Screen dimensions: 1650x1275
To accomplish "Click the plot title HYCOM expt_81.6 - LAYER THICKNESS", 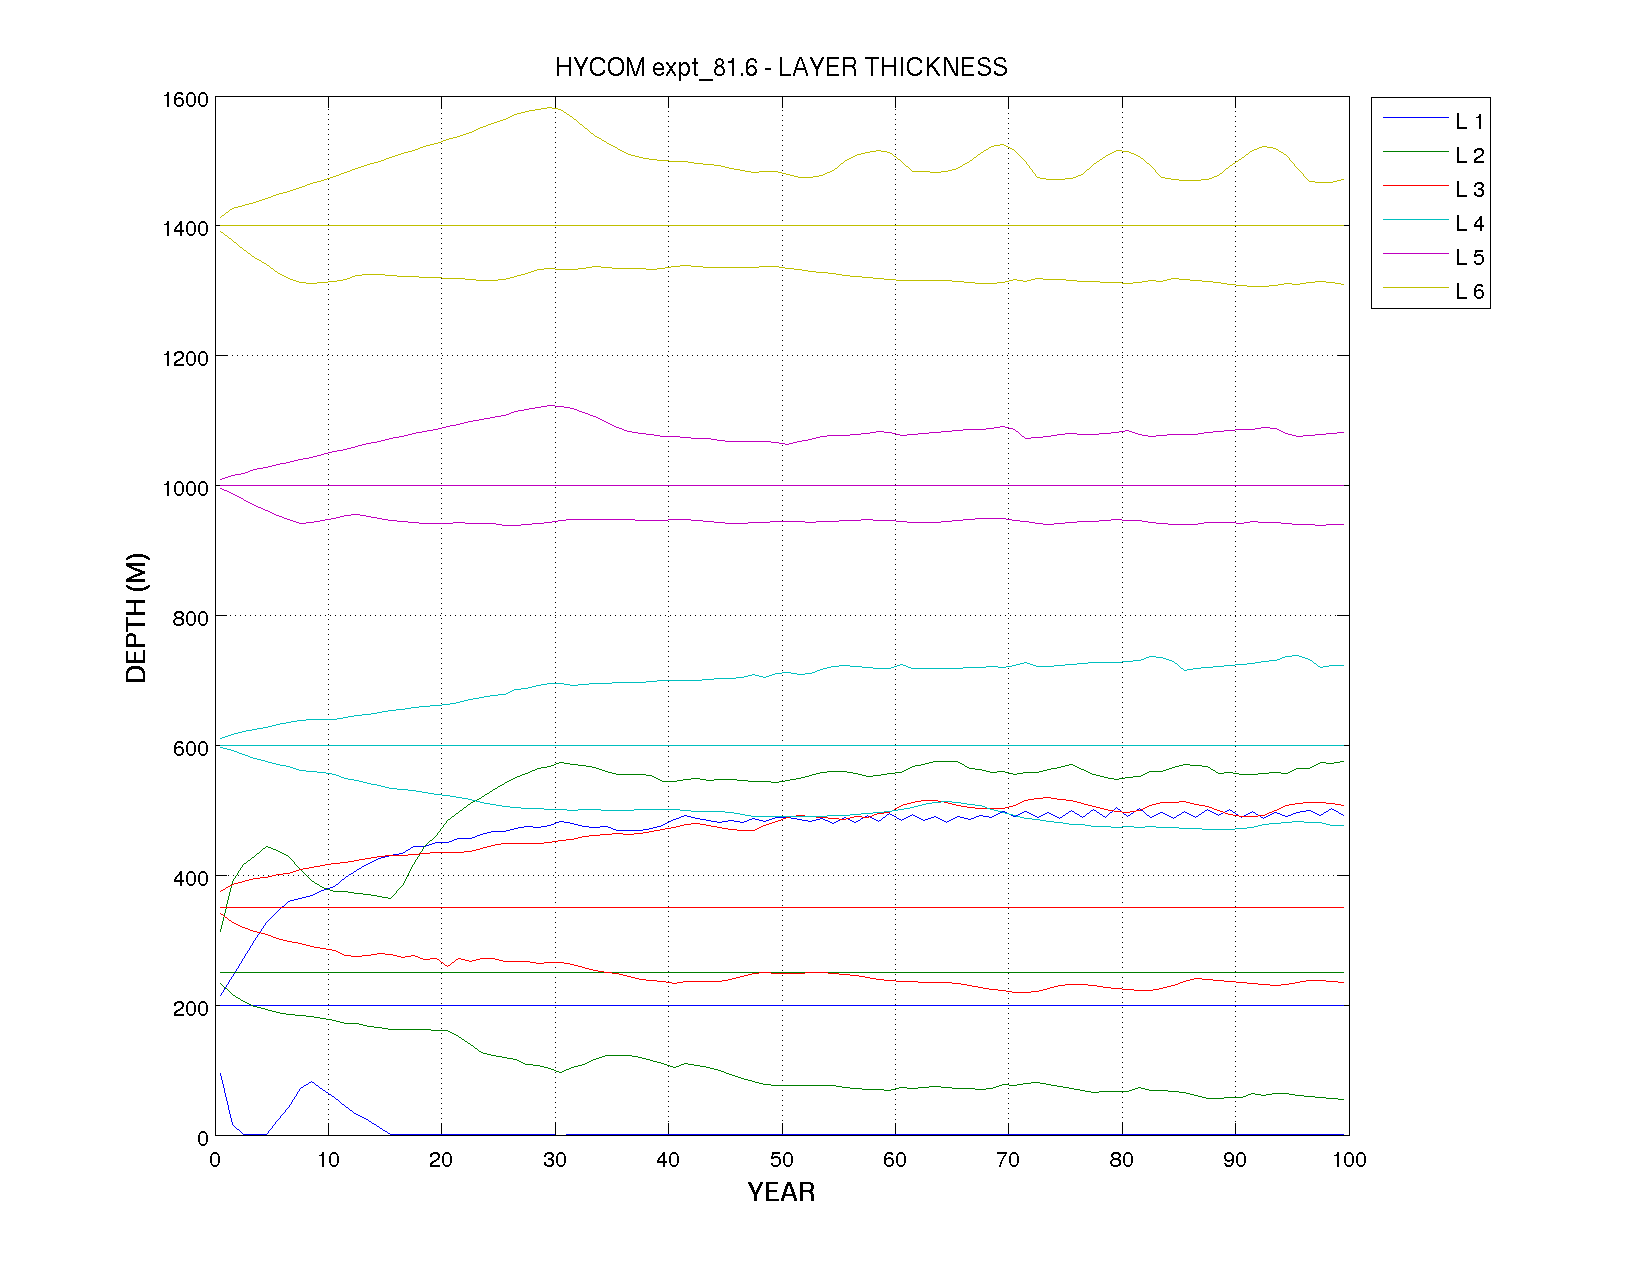I will coord(781,67).
